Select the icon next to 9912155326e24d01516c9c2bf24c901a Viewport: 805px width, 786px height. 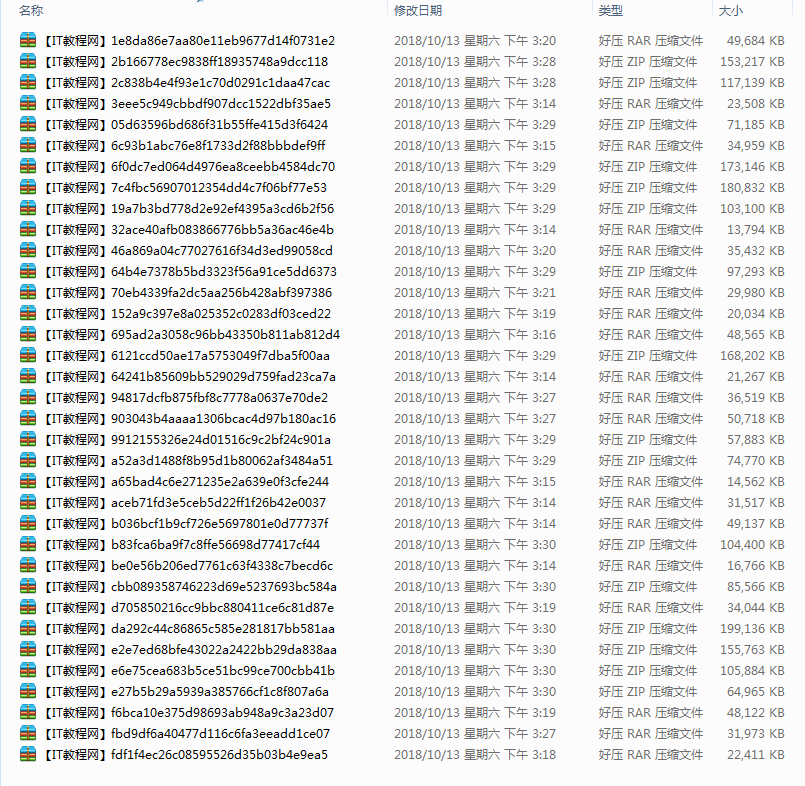(27, 440)
